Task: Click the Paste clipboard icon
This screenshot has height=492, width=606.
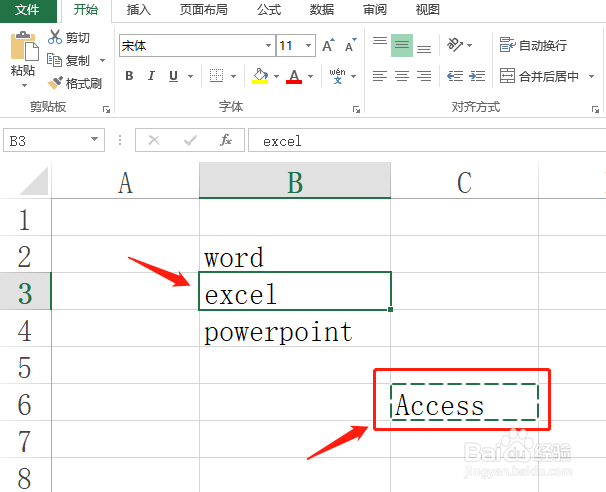Action: point(24,46)
